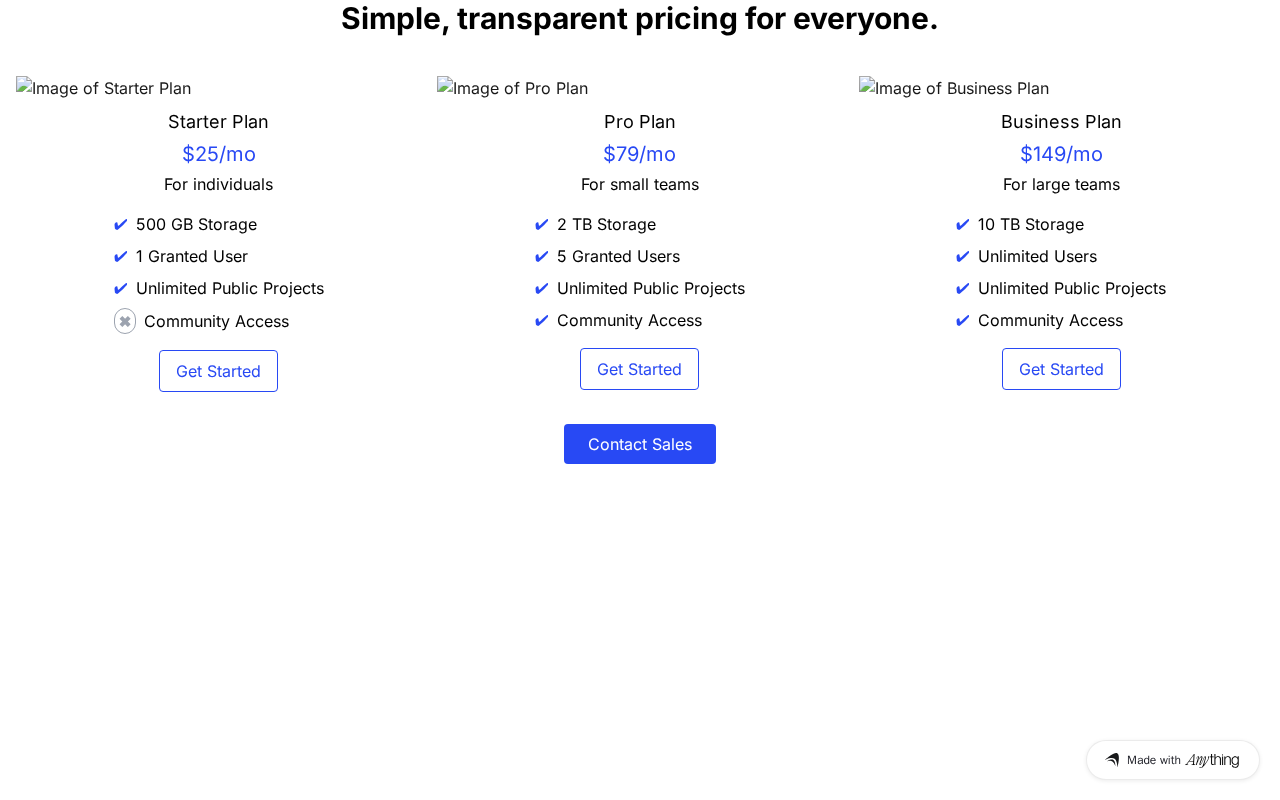Click the Contact Sales button

click(x=640, y=444)
